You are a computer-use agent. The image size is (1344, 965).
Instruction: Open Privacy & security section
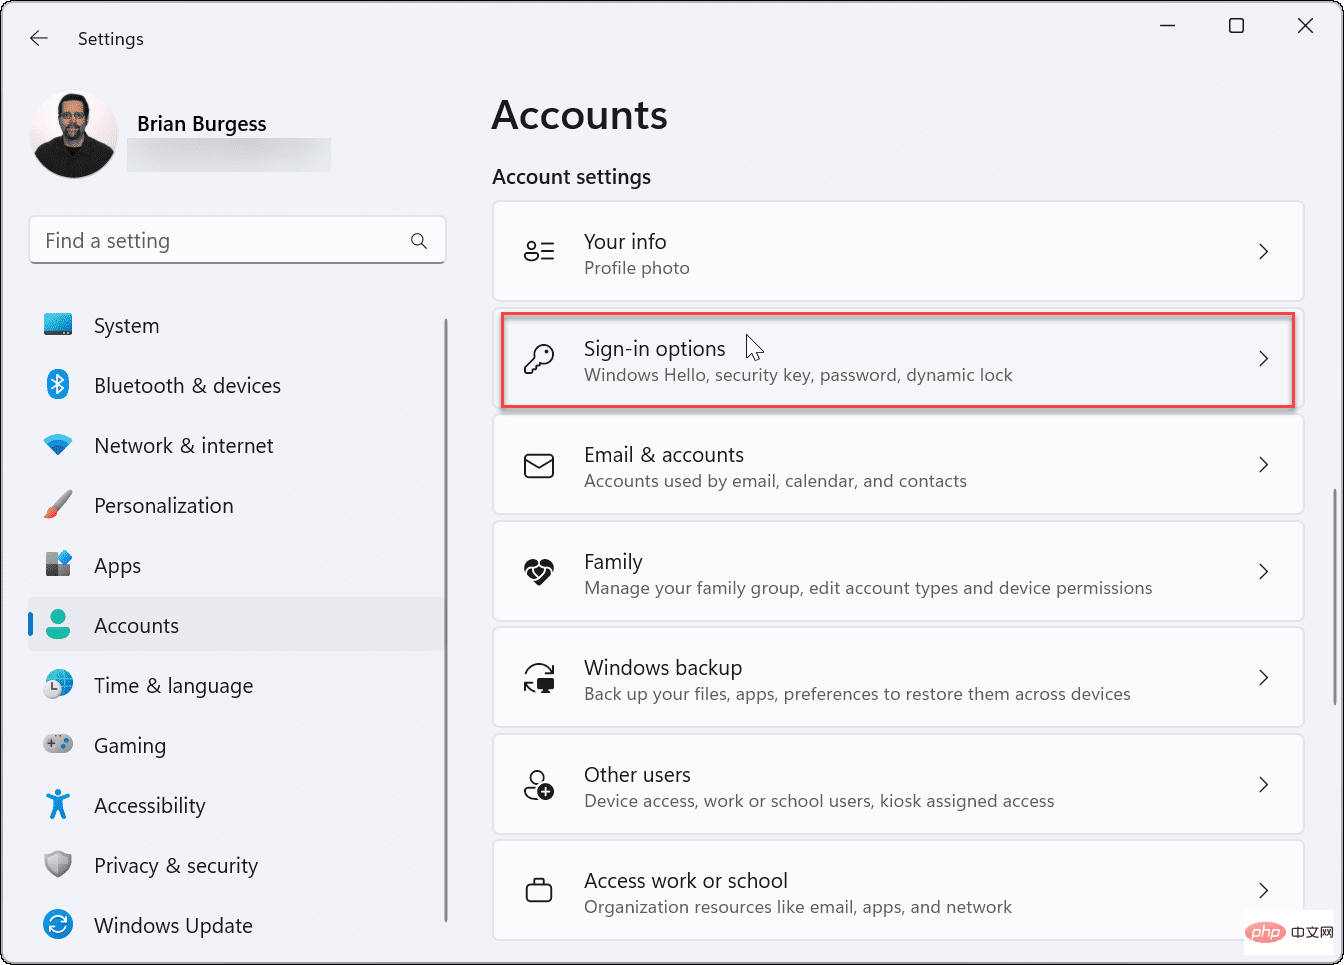237,865
